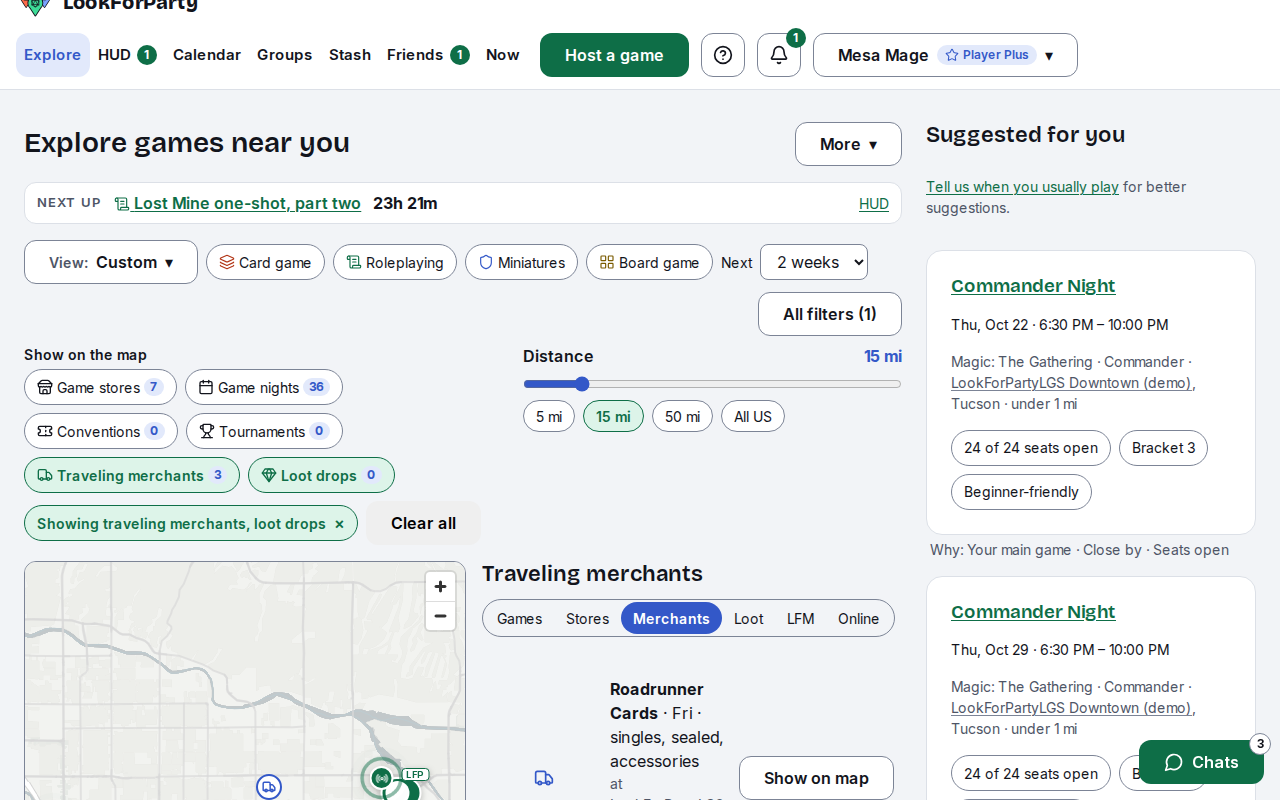1280x800 pixels.
Task: Open the help question-mark icon
Action: (723, 55)
